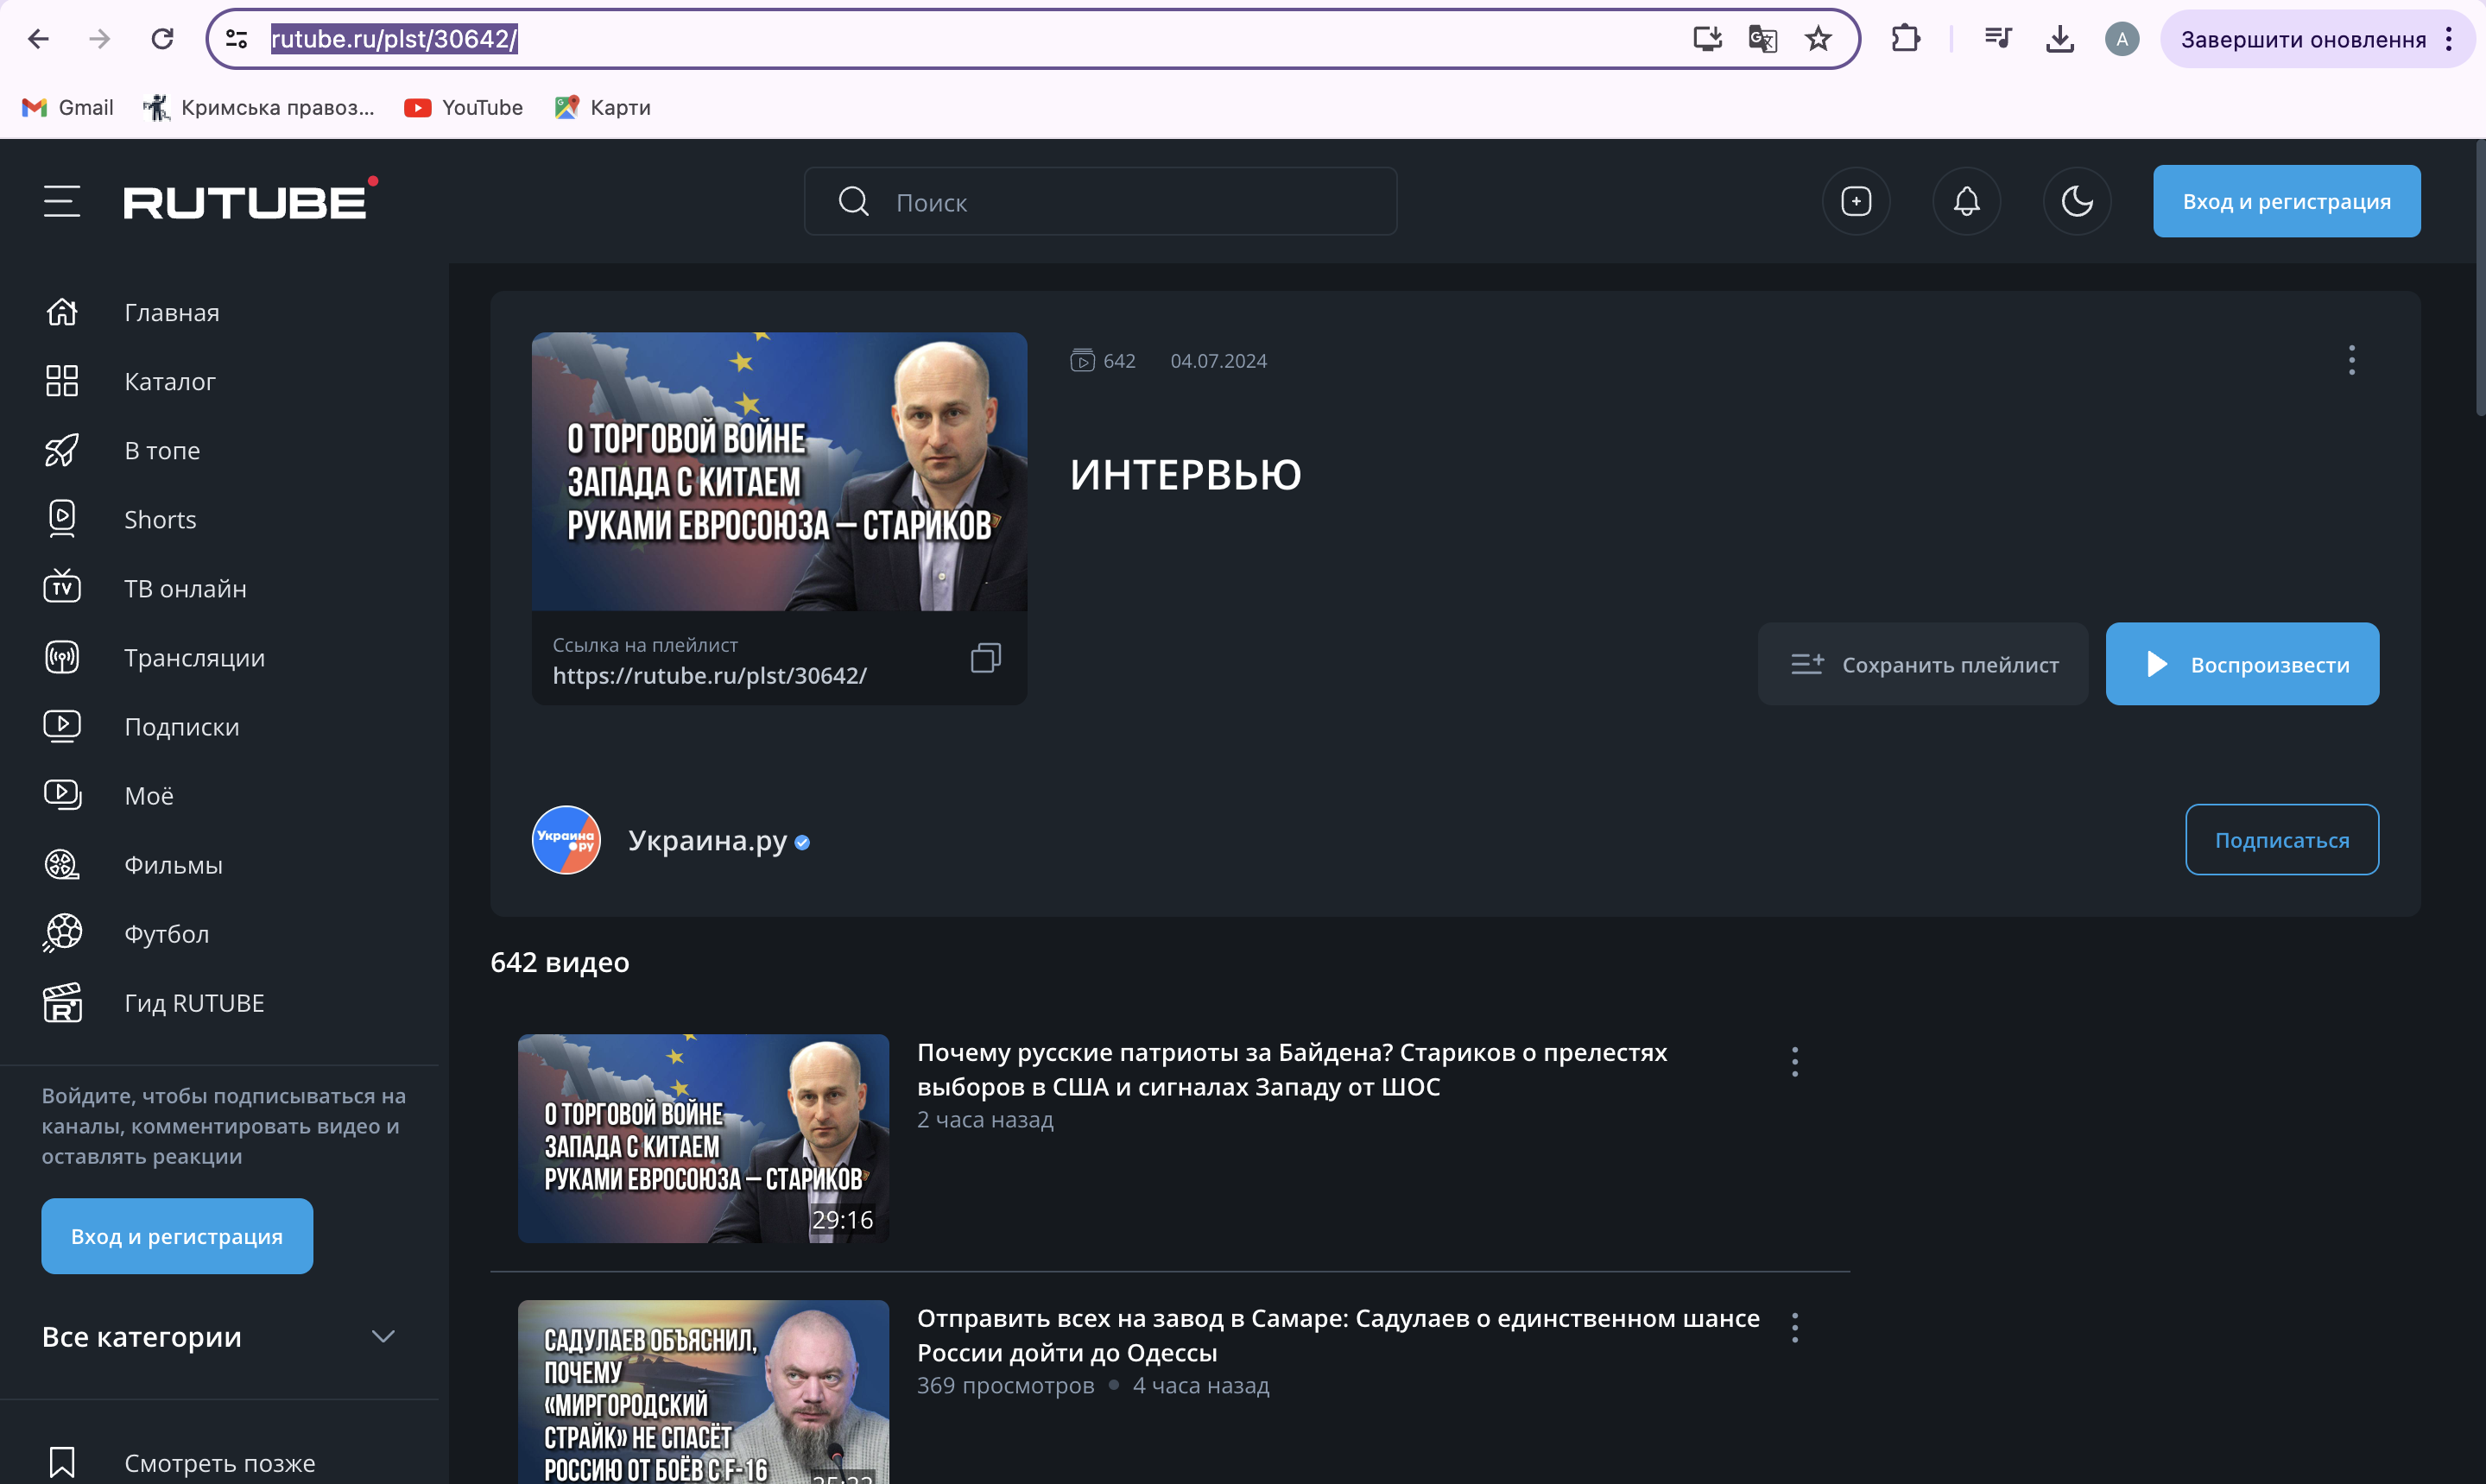Screen dimensions: 2486x1484
Task: Go forward in browser history
Action: [100, 39]
